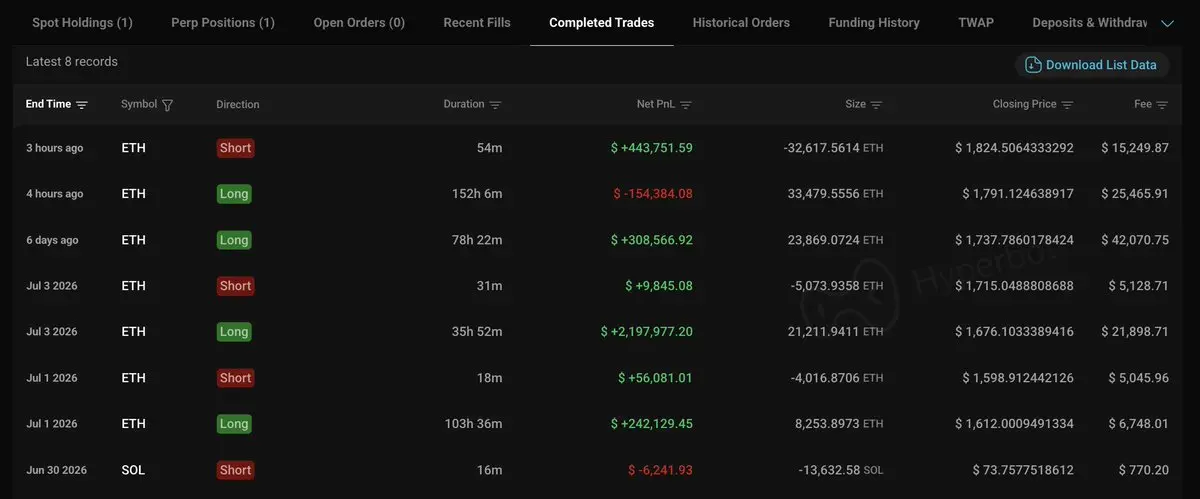View the Recent Fills tab
1200x499 pixels.
coord(477,22)
